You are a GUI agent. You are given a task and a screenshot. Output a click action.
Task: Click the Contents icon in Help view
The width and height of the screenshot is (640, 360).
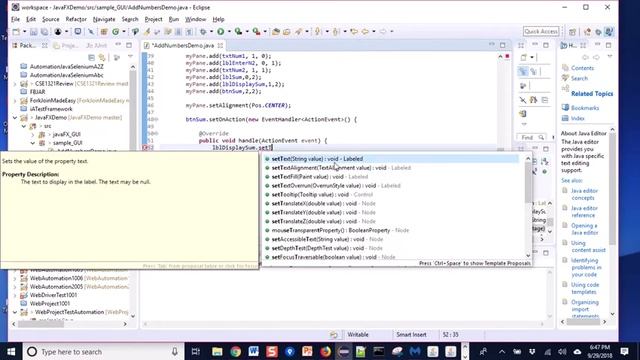[565, 68]
